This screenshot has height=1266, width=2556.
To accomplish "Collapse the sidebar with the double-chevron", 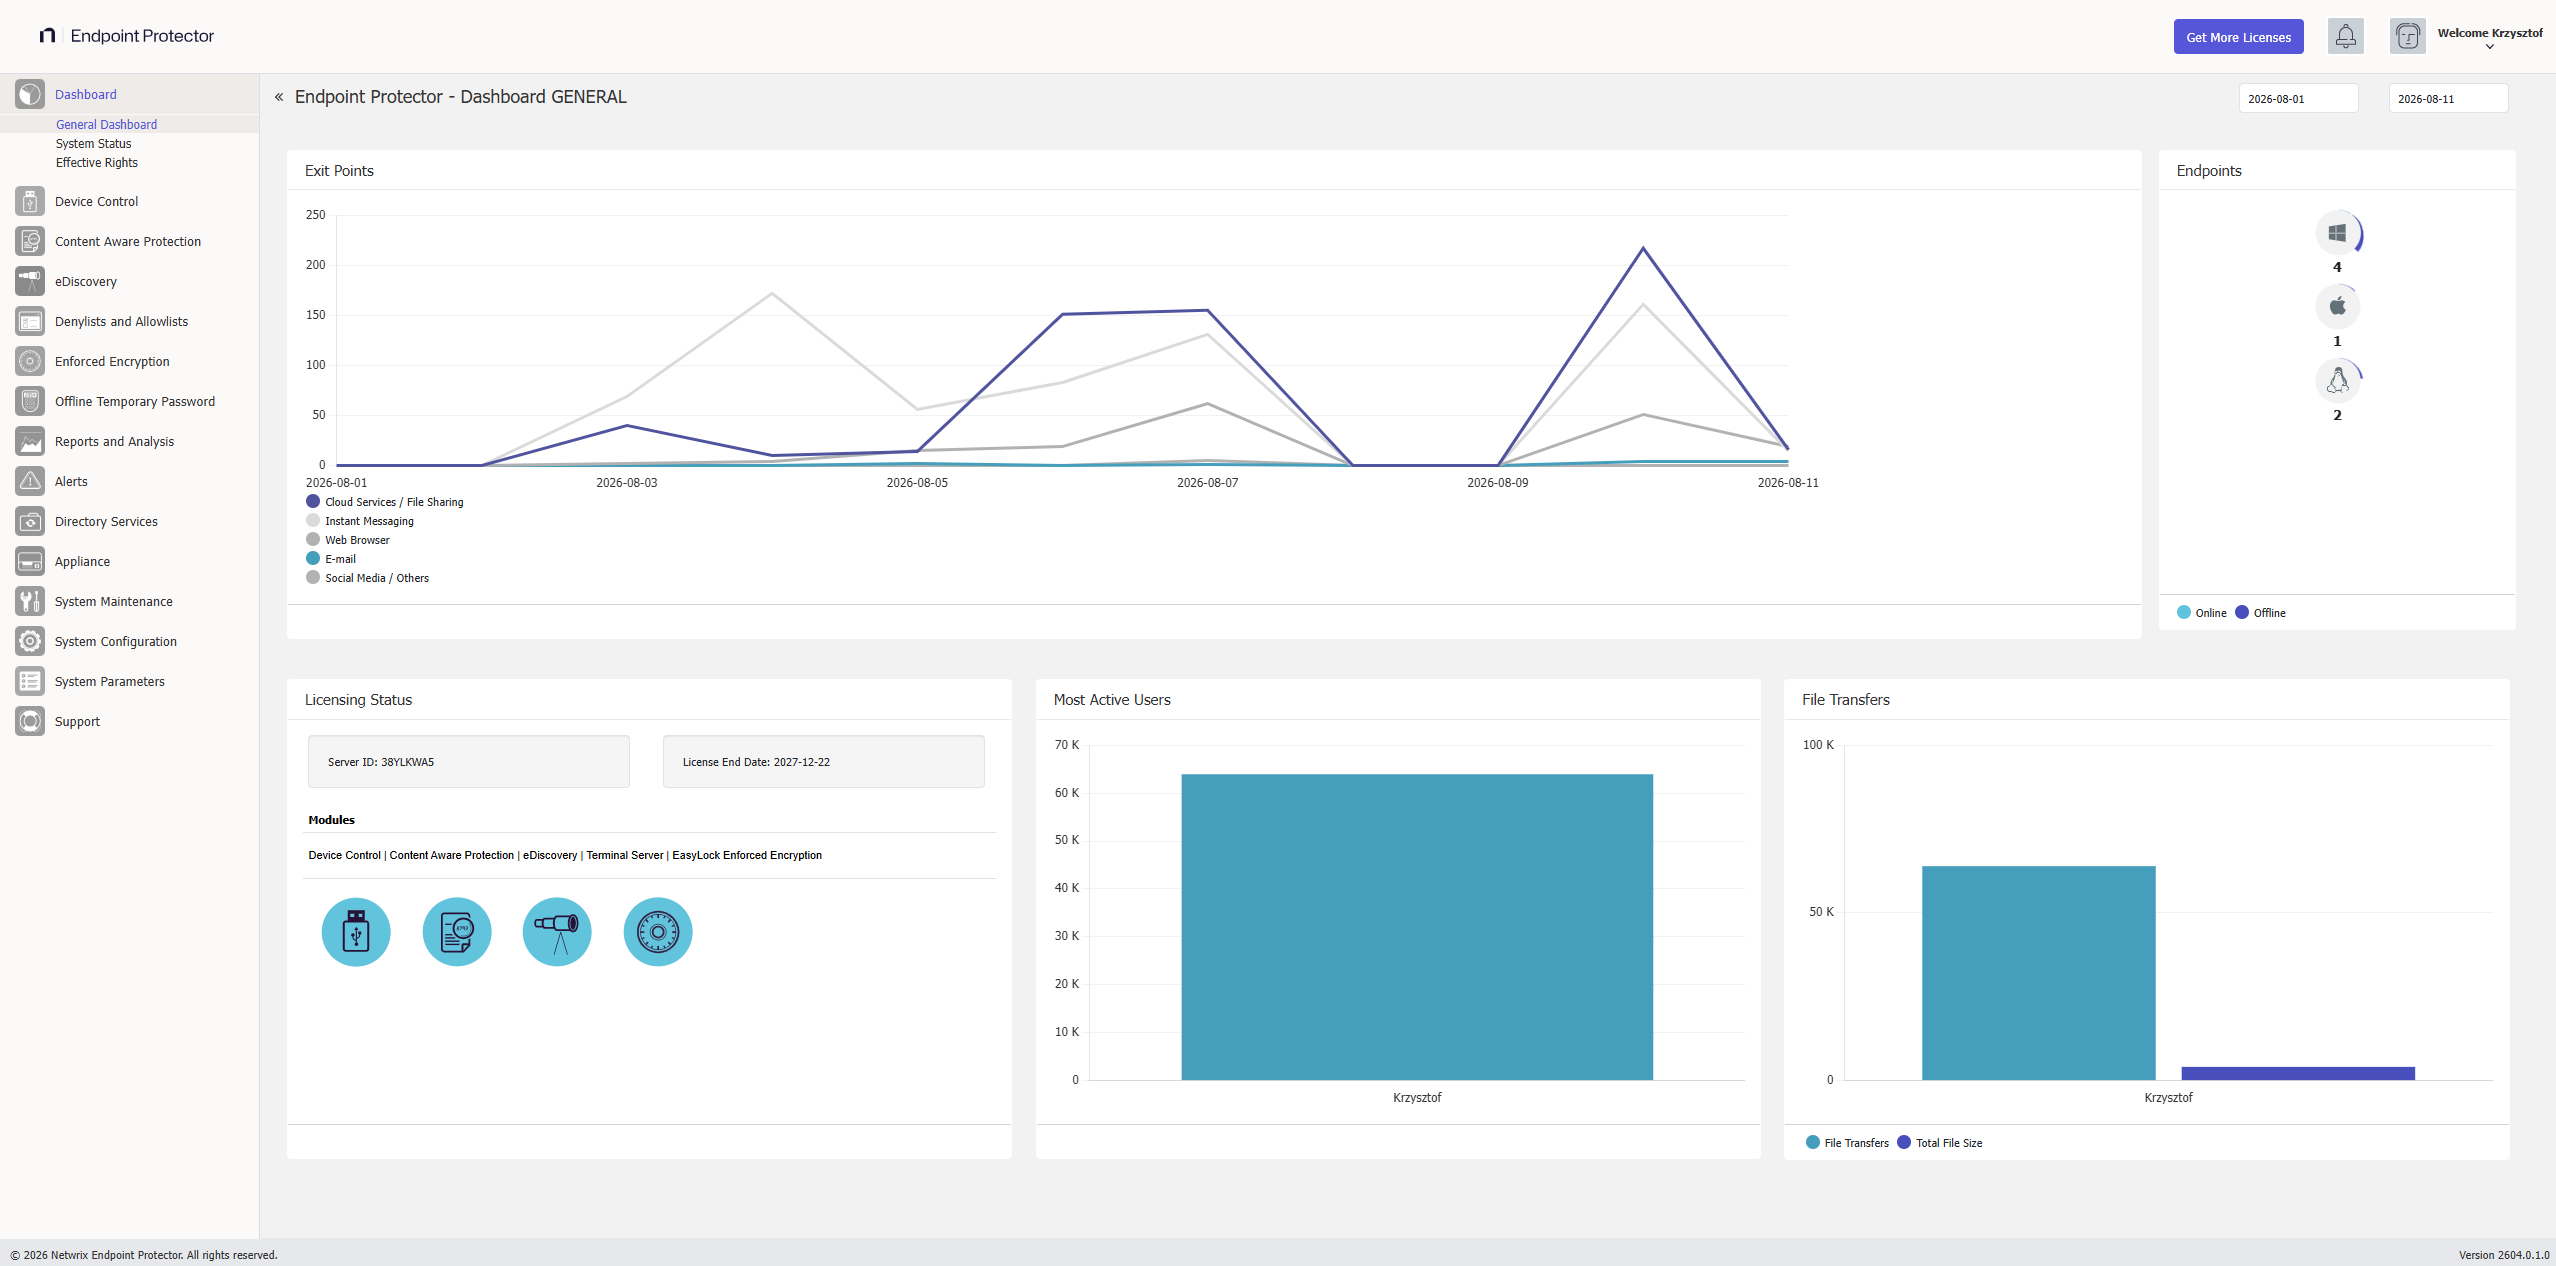I will pyautogui.click(x=279, y=97).
